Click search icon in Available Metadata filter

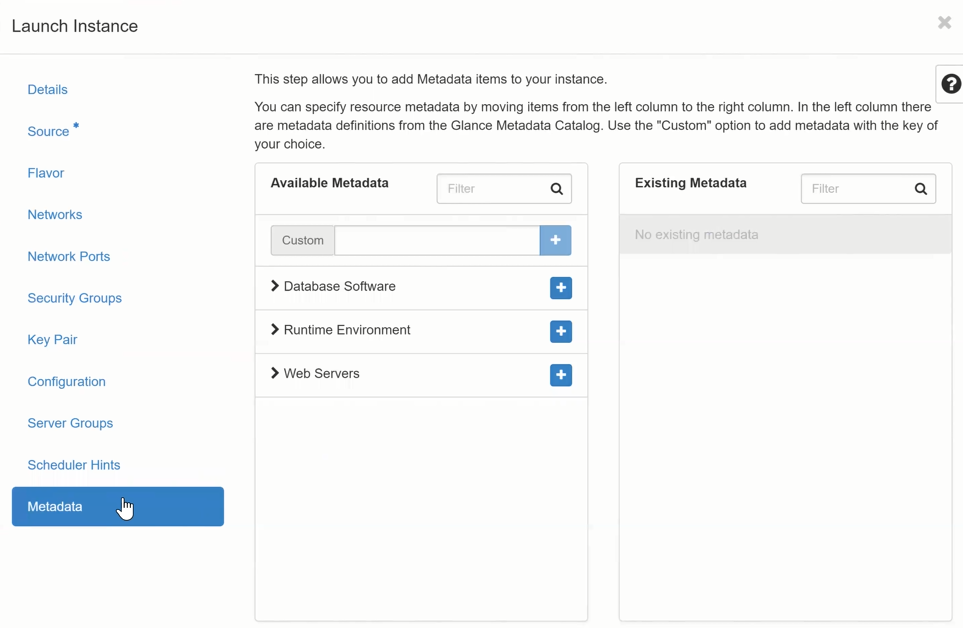pos(557,189)
